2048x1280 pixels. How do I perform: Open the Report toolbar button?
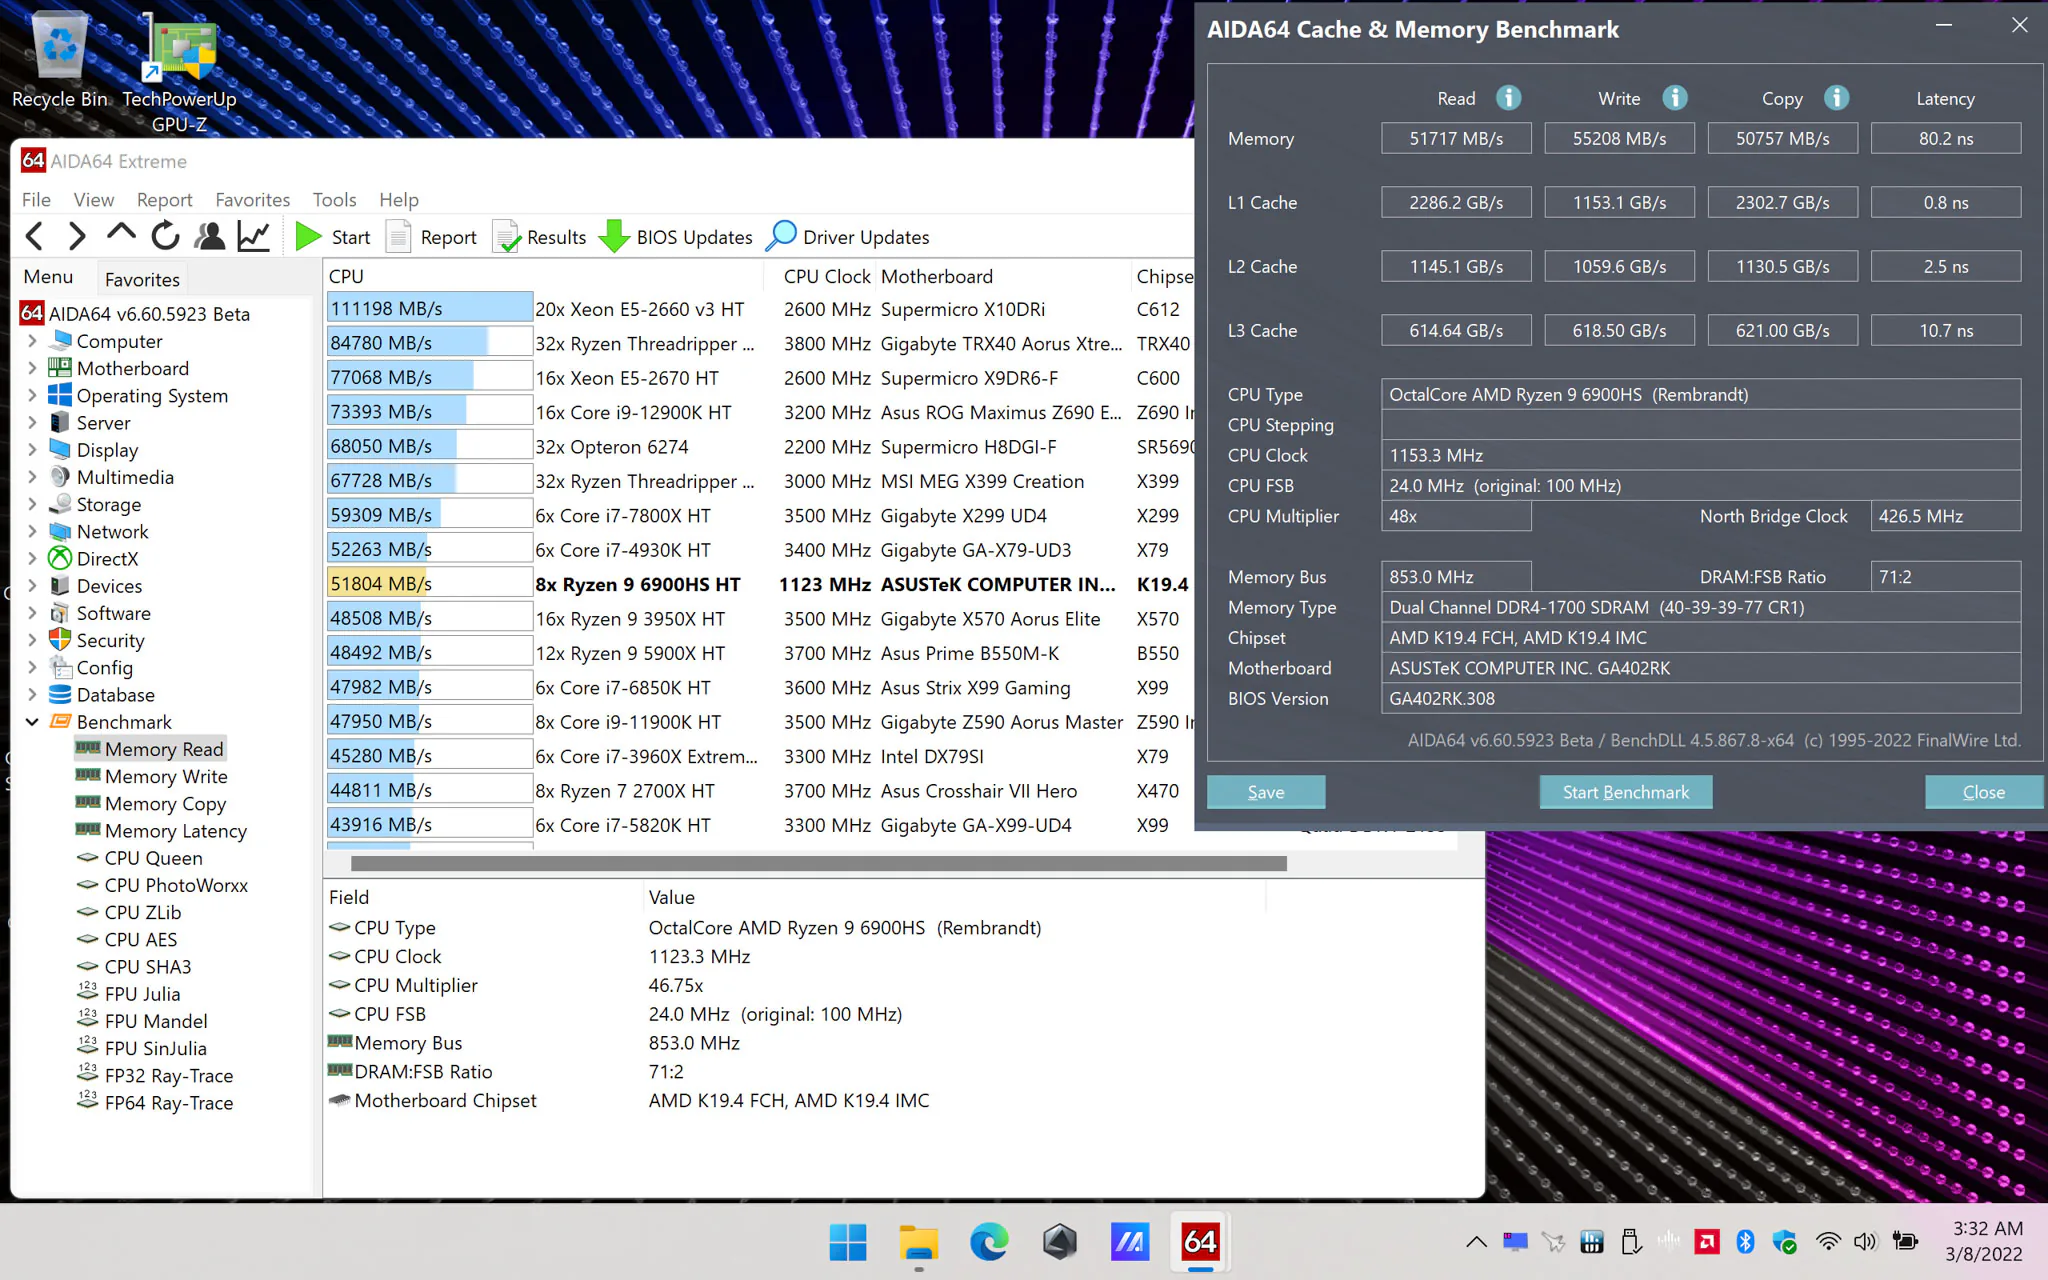pyautogui.click(x=432, y=237)
